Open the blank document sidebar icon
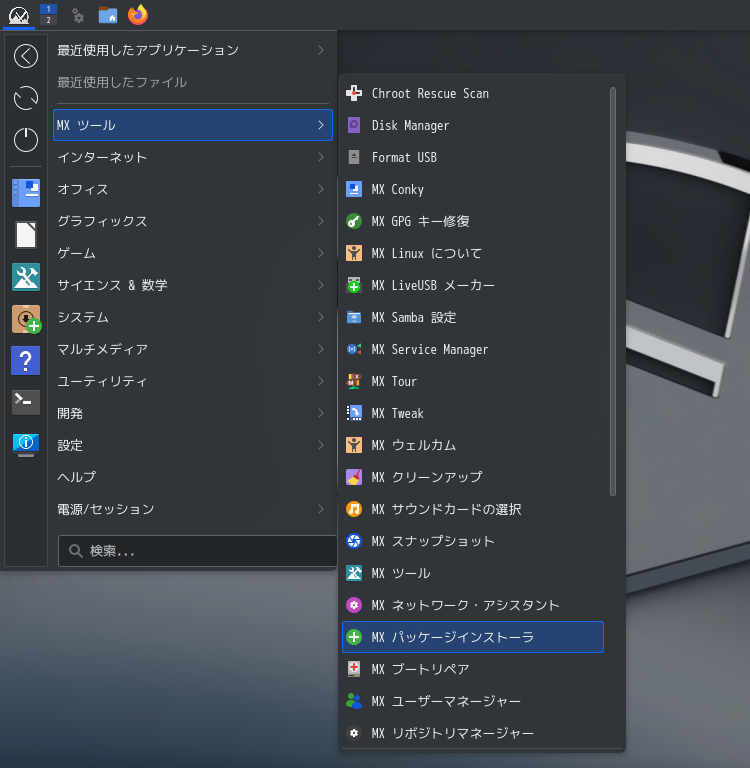Screen dimensions: 750x768 tap(26, 235)
